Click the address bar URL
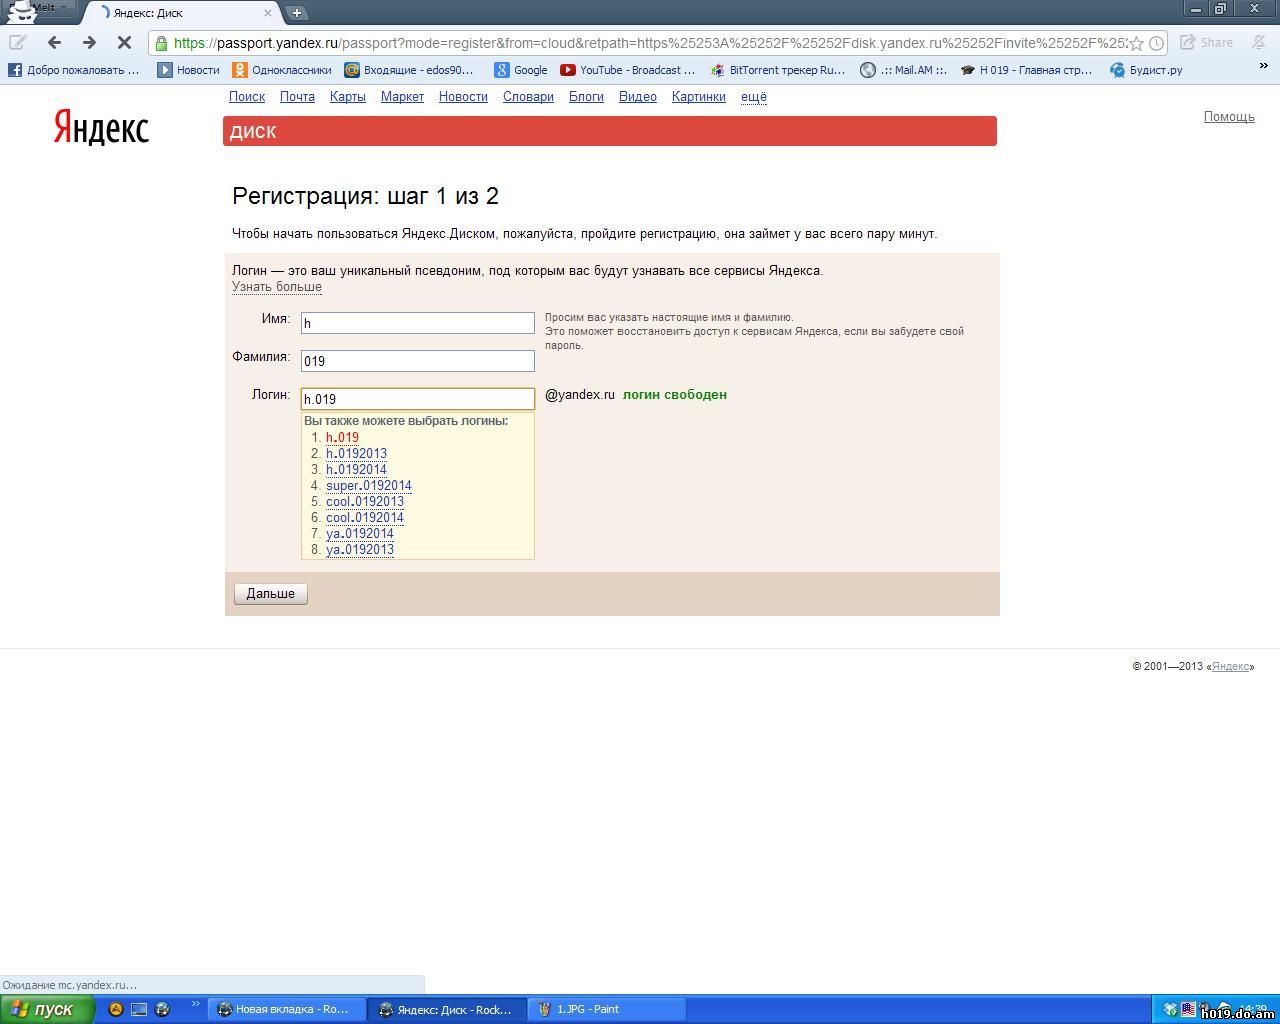The height and width of the screenshot is (1024, 1280). tap(650, 43)
